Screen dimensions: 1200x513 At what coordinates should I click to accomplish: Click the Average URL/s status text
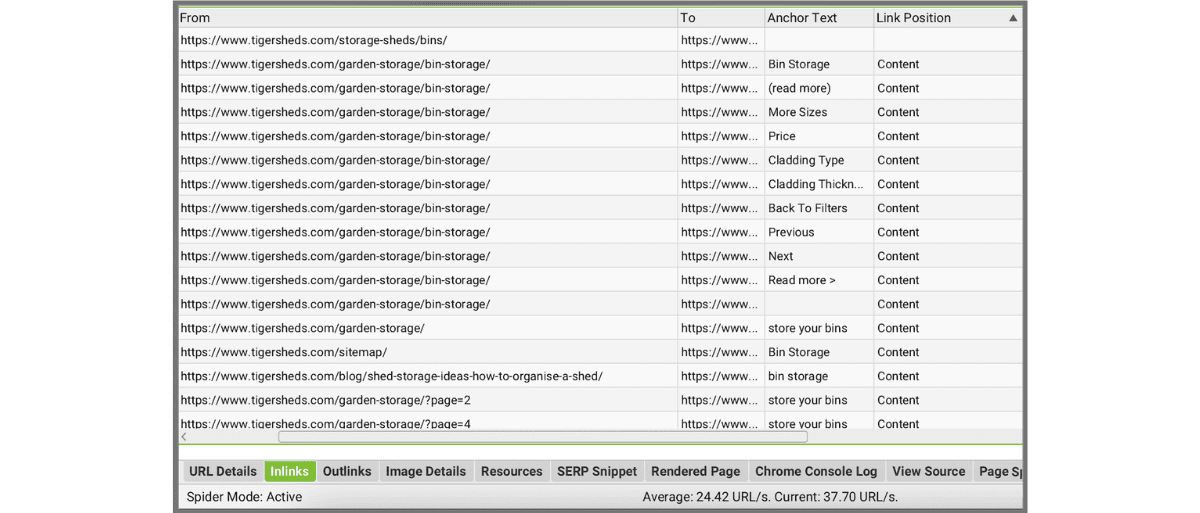(x=770, y=497)
